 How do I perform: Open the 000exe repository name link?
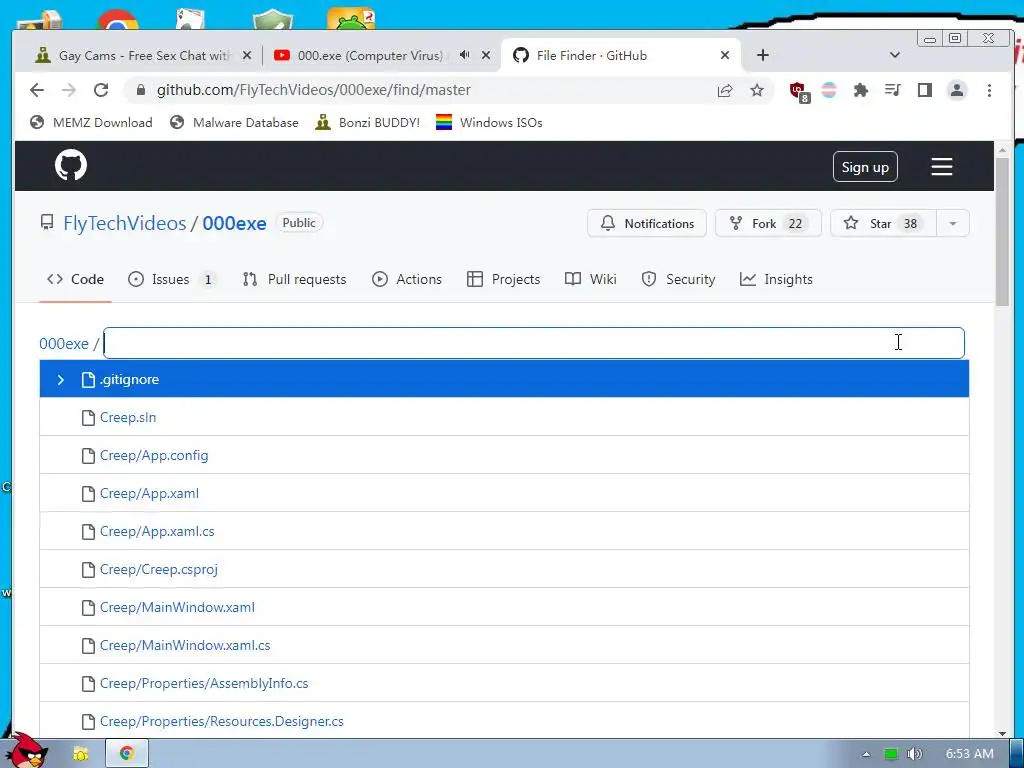click(234, 223)
